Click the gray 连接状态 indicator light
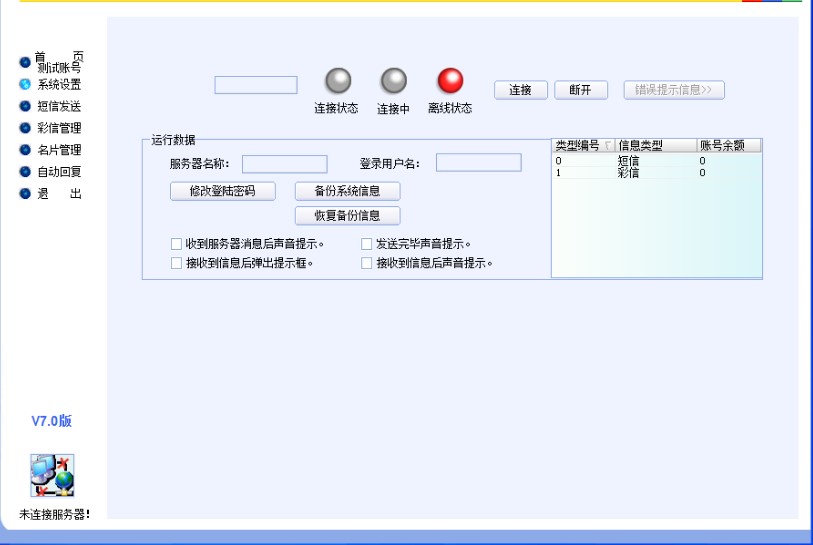This screenshot has width=813, height=545. [x=338, y=80]
